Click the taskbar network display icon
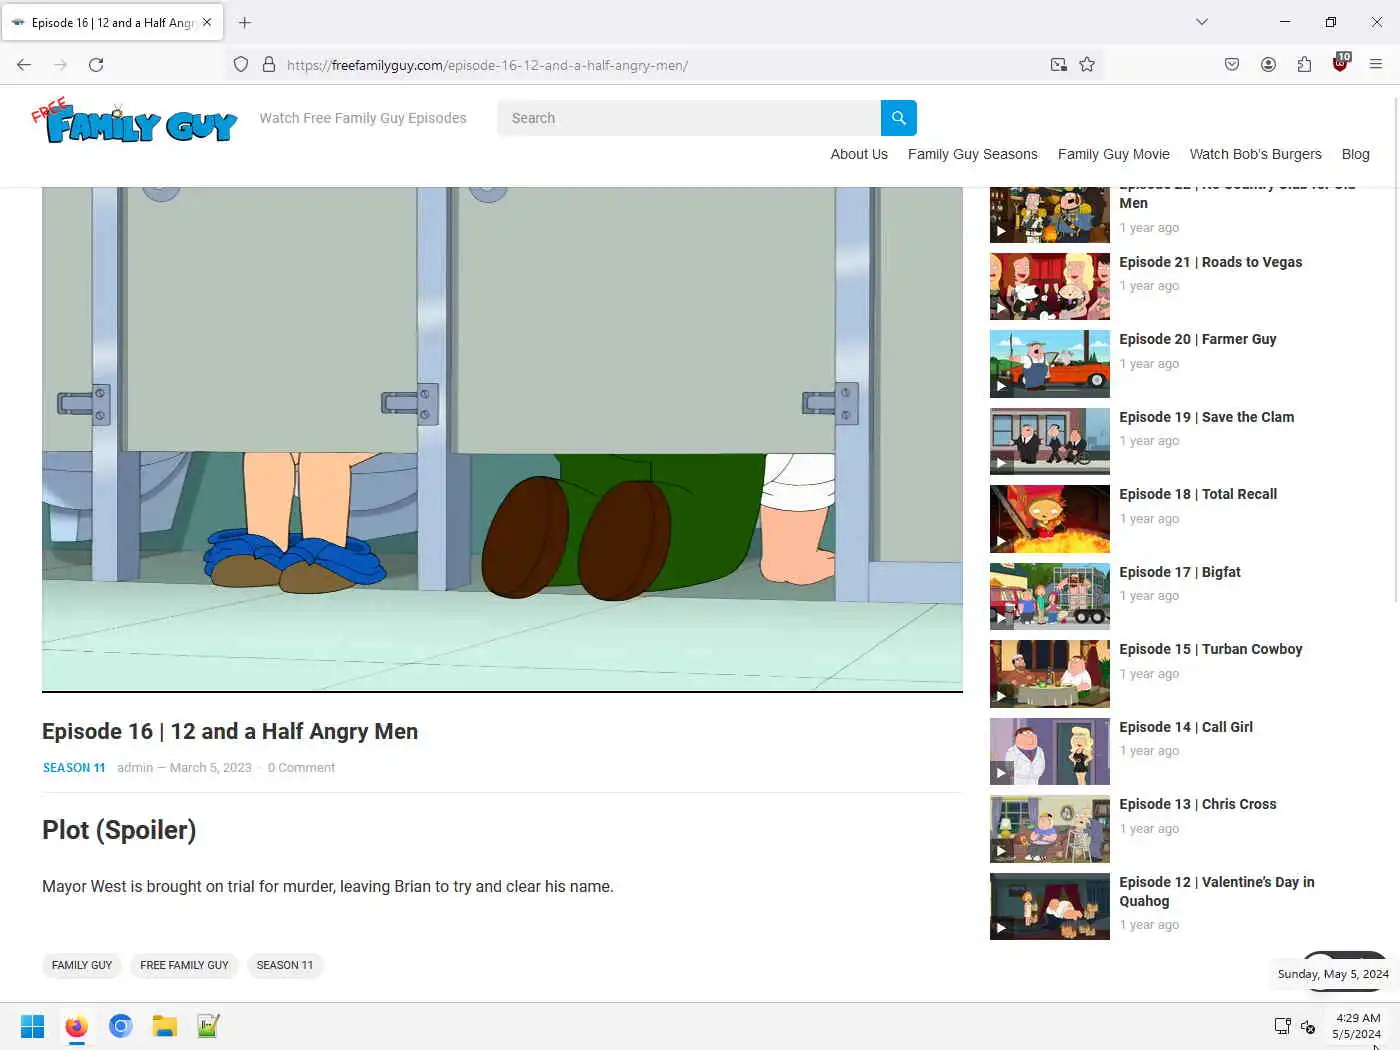The height and width of the screenshot is (1050, 1400). [x=1283, y=1026]
